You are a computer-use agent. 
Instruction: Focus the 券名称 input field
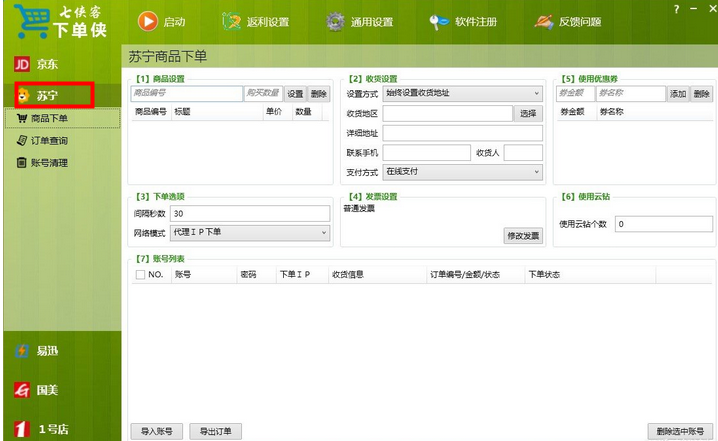pyautogui.click(x=631, y=93)
